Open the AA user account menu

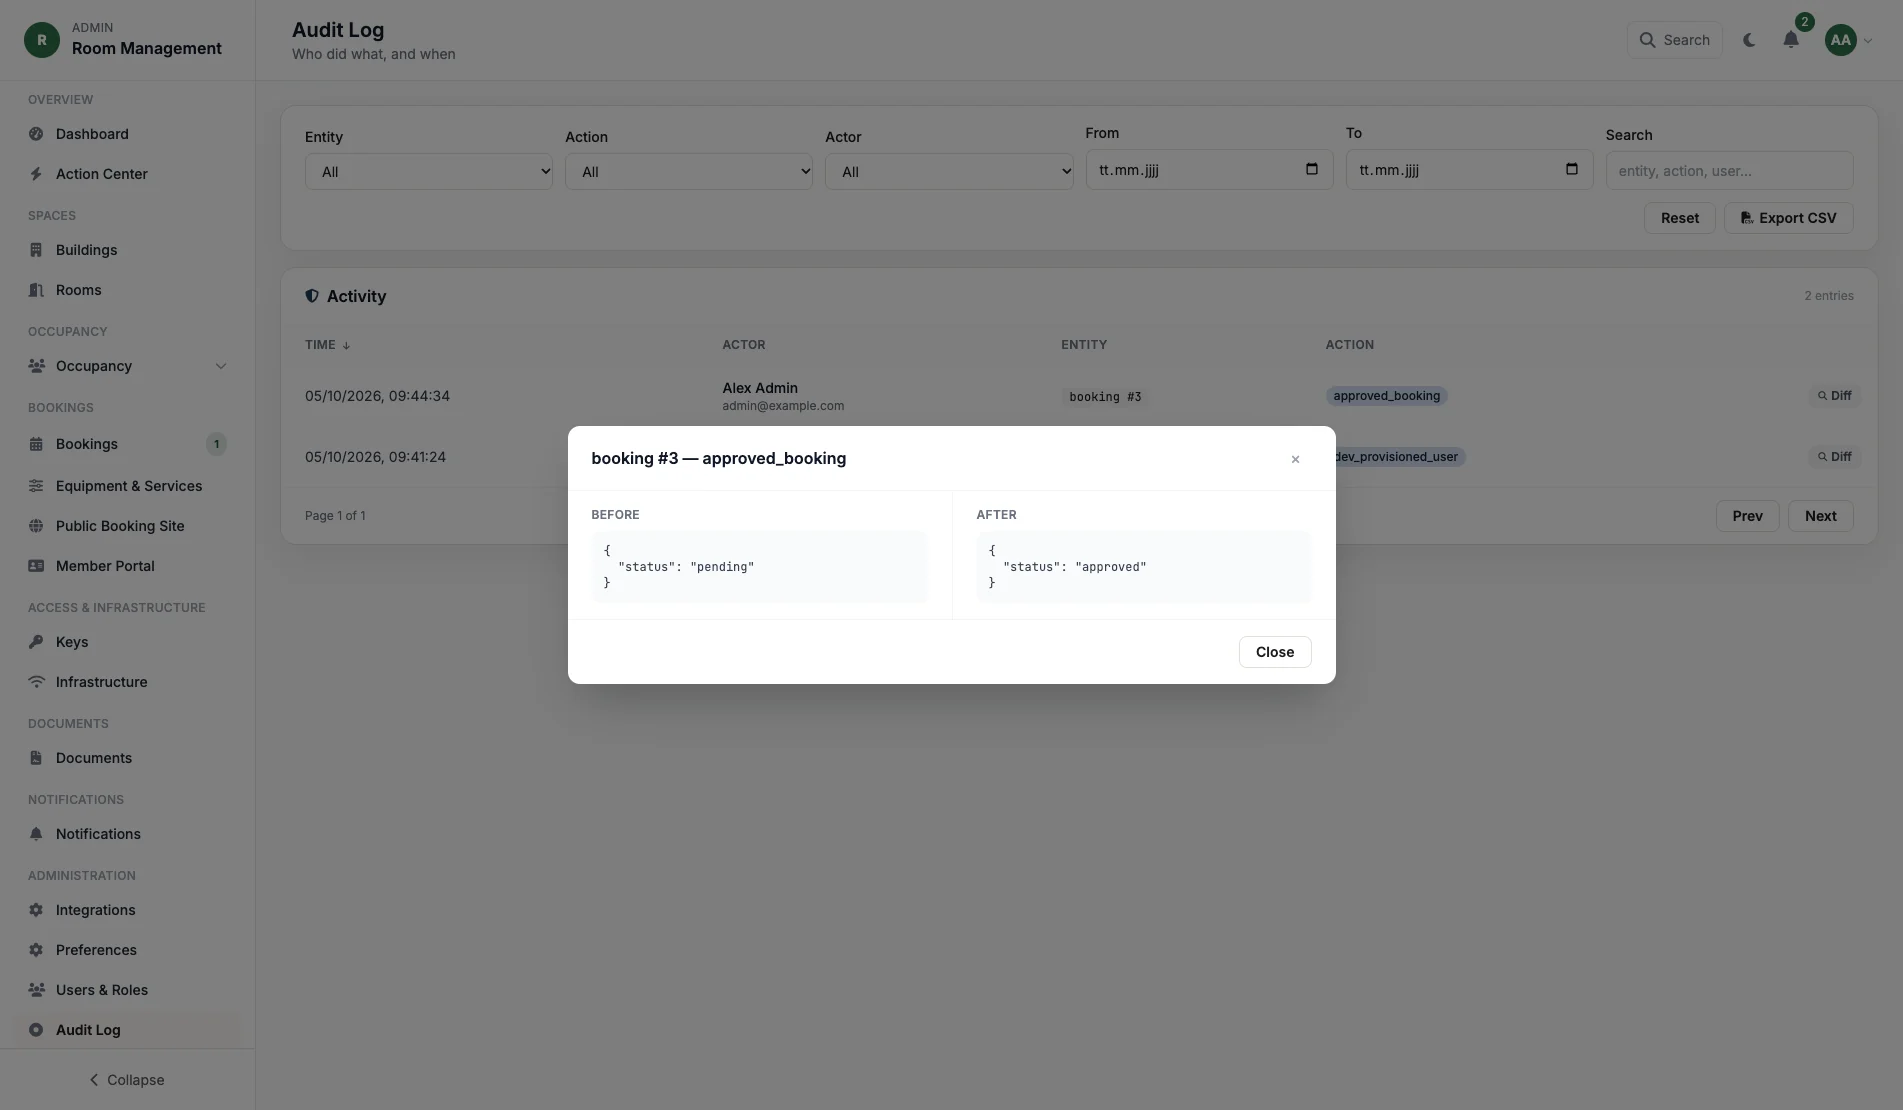[x=1848, y=40]
